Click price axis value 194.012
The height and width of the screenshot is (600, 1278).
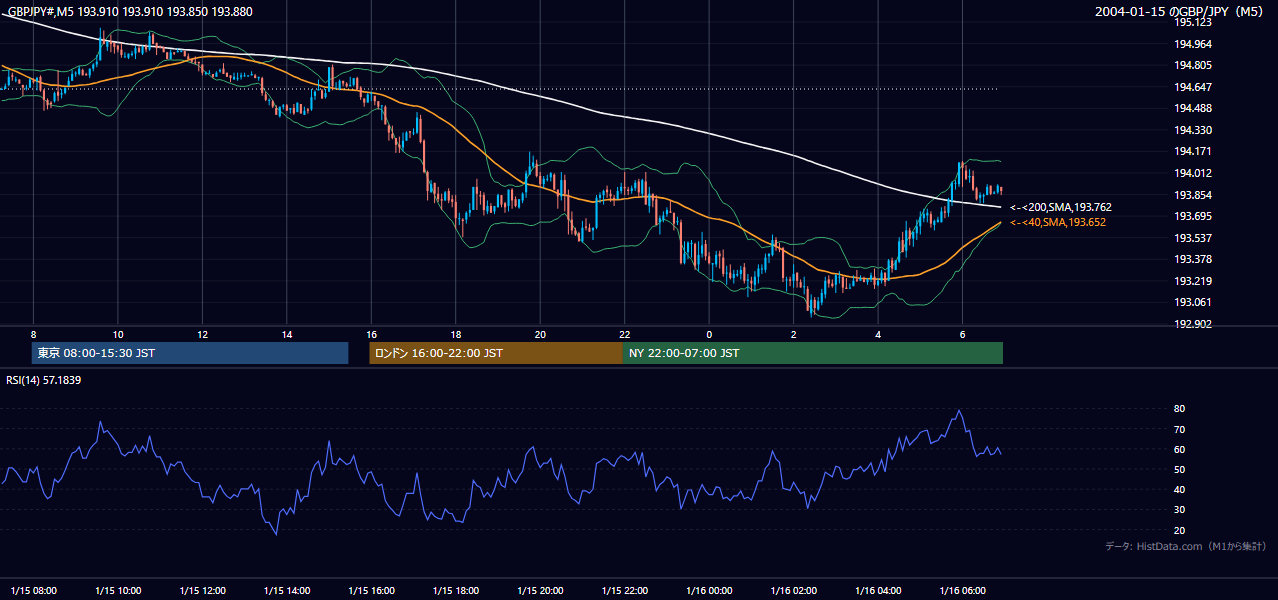(1193, 173)
